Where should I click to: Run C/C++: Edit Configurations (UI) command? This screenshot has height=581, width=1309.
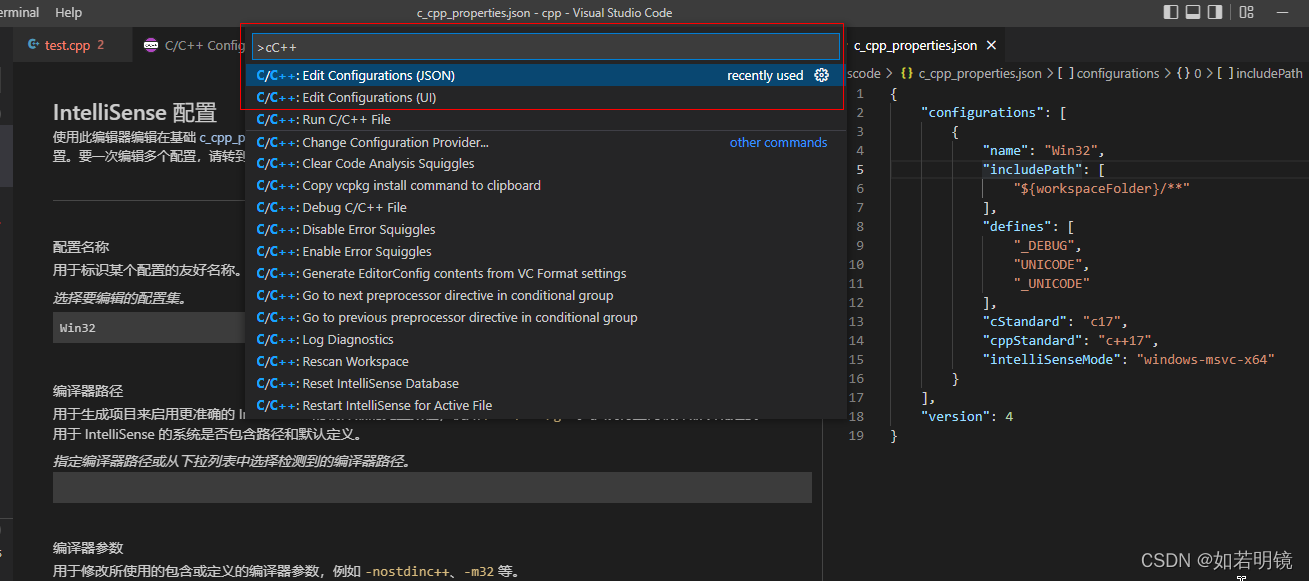pos(545,97)
